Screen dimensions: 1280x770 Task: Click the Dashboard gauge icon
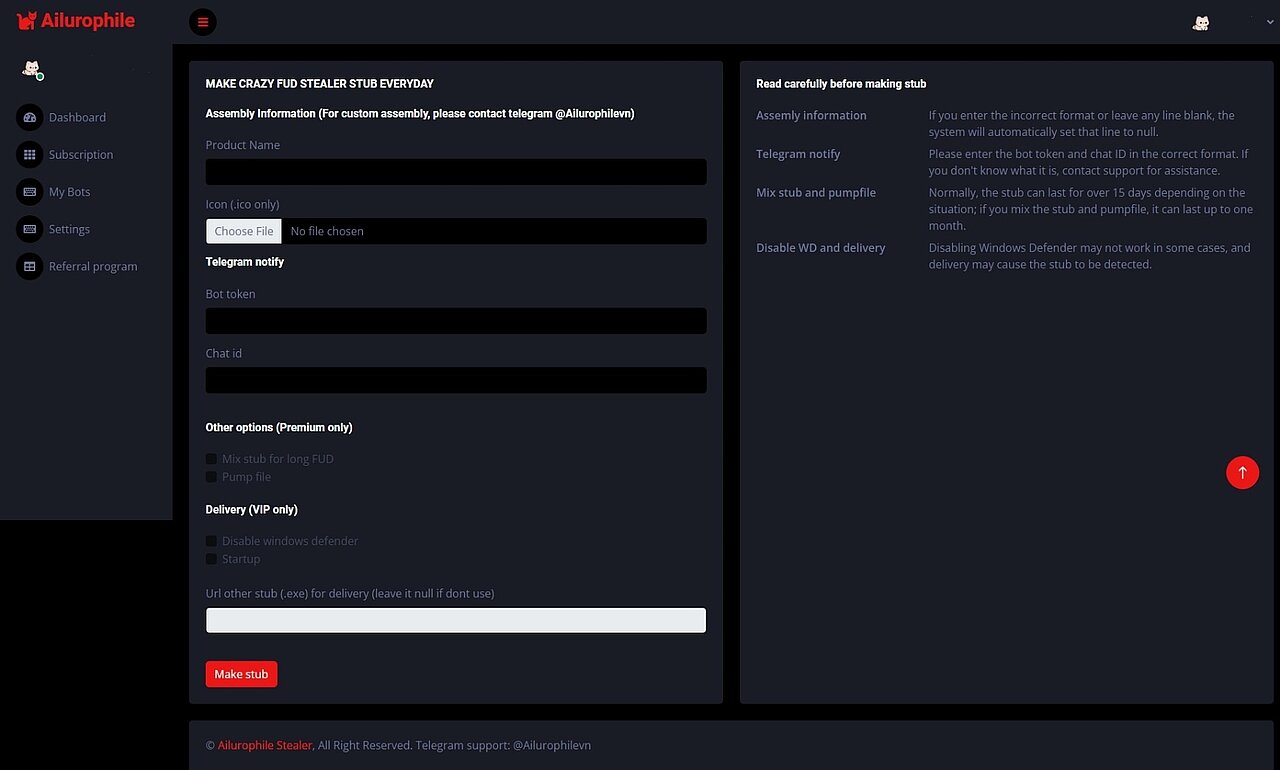point(29,117)
